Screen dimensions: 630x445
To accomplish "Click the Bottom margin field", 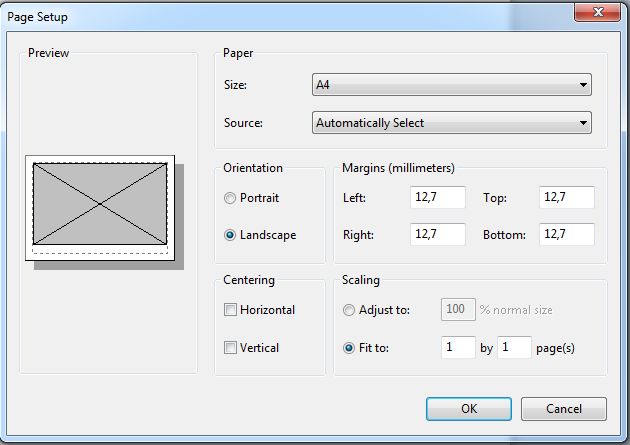I will coord(567,234).
